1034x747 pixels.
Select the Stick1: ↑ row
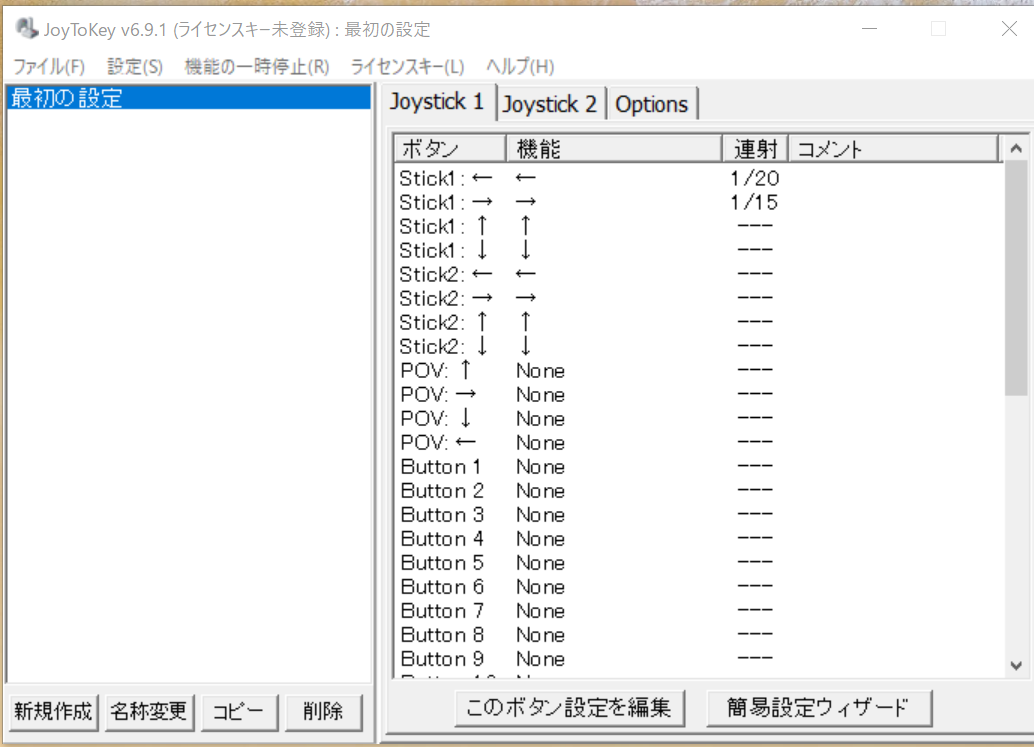(x=699, y=226)
